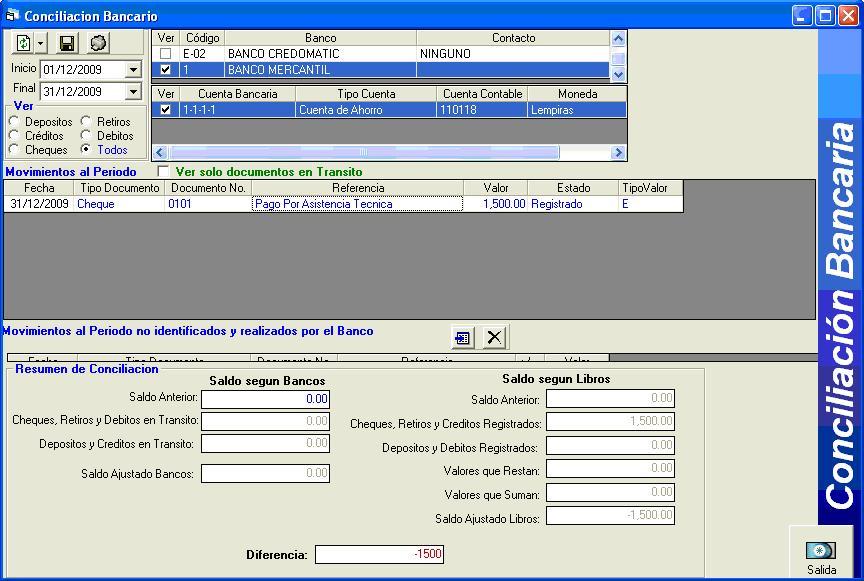864x581 pixels.
Task: Click the Salida exit icon
Action: coord(820,550)
